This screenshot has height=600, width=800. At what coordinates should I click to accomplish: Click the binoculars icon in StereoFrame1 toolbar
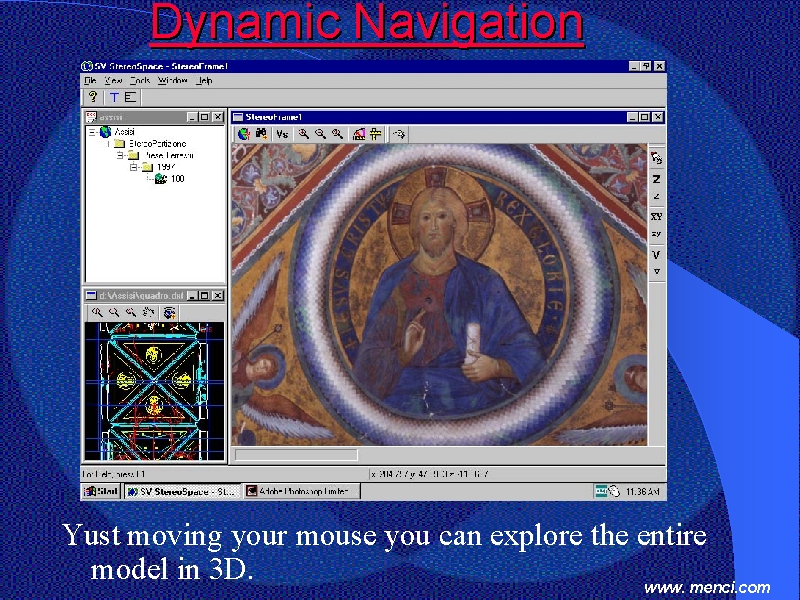tap(261, 134)
